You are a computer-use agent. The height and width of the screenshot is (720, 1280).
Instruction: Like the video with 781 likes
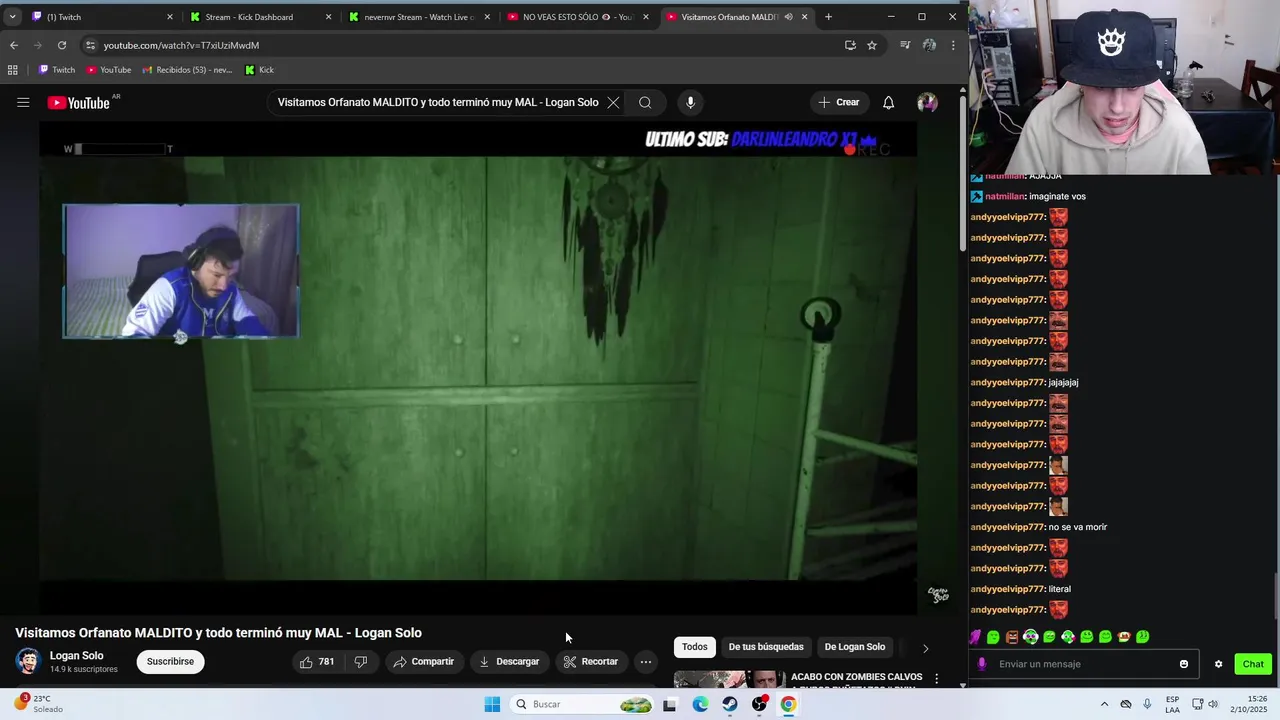point(317,662)
